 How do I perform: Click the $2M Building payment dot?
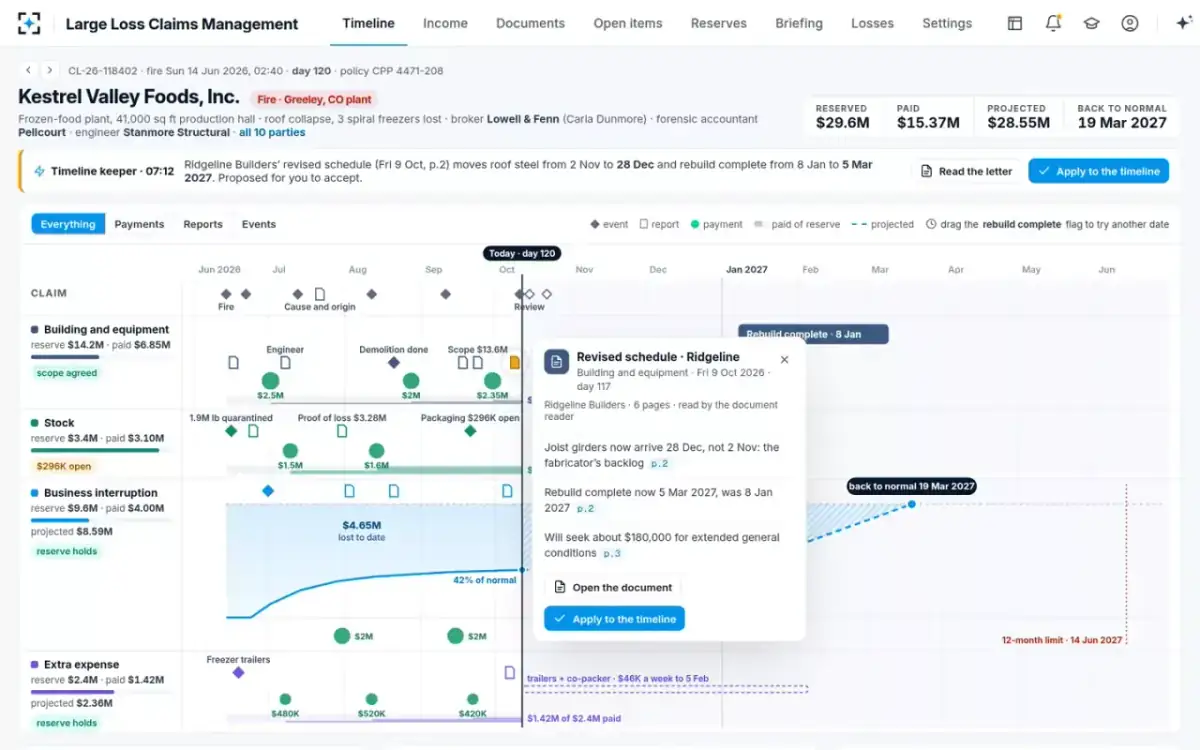pos(411,381)
